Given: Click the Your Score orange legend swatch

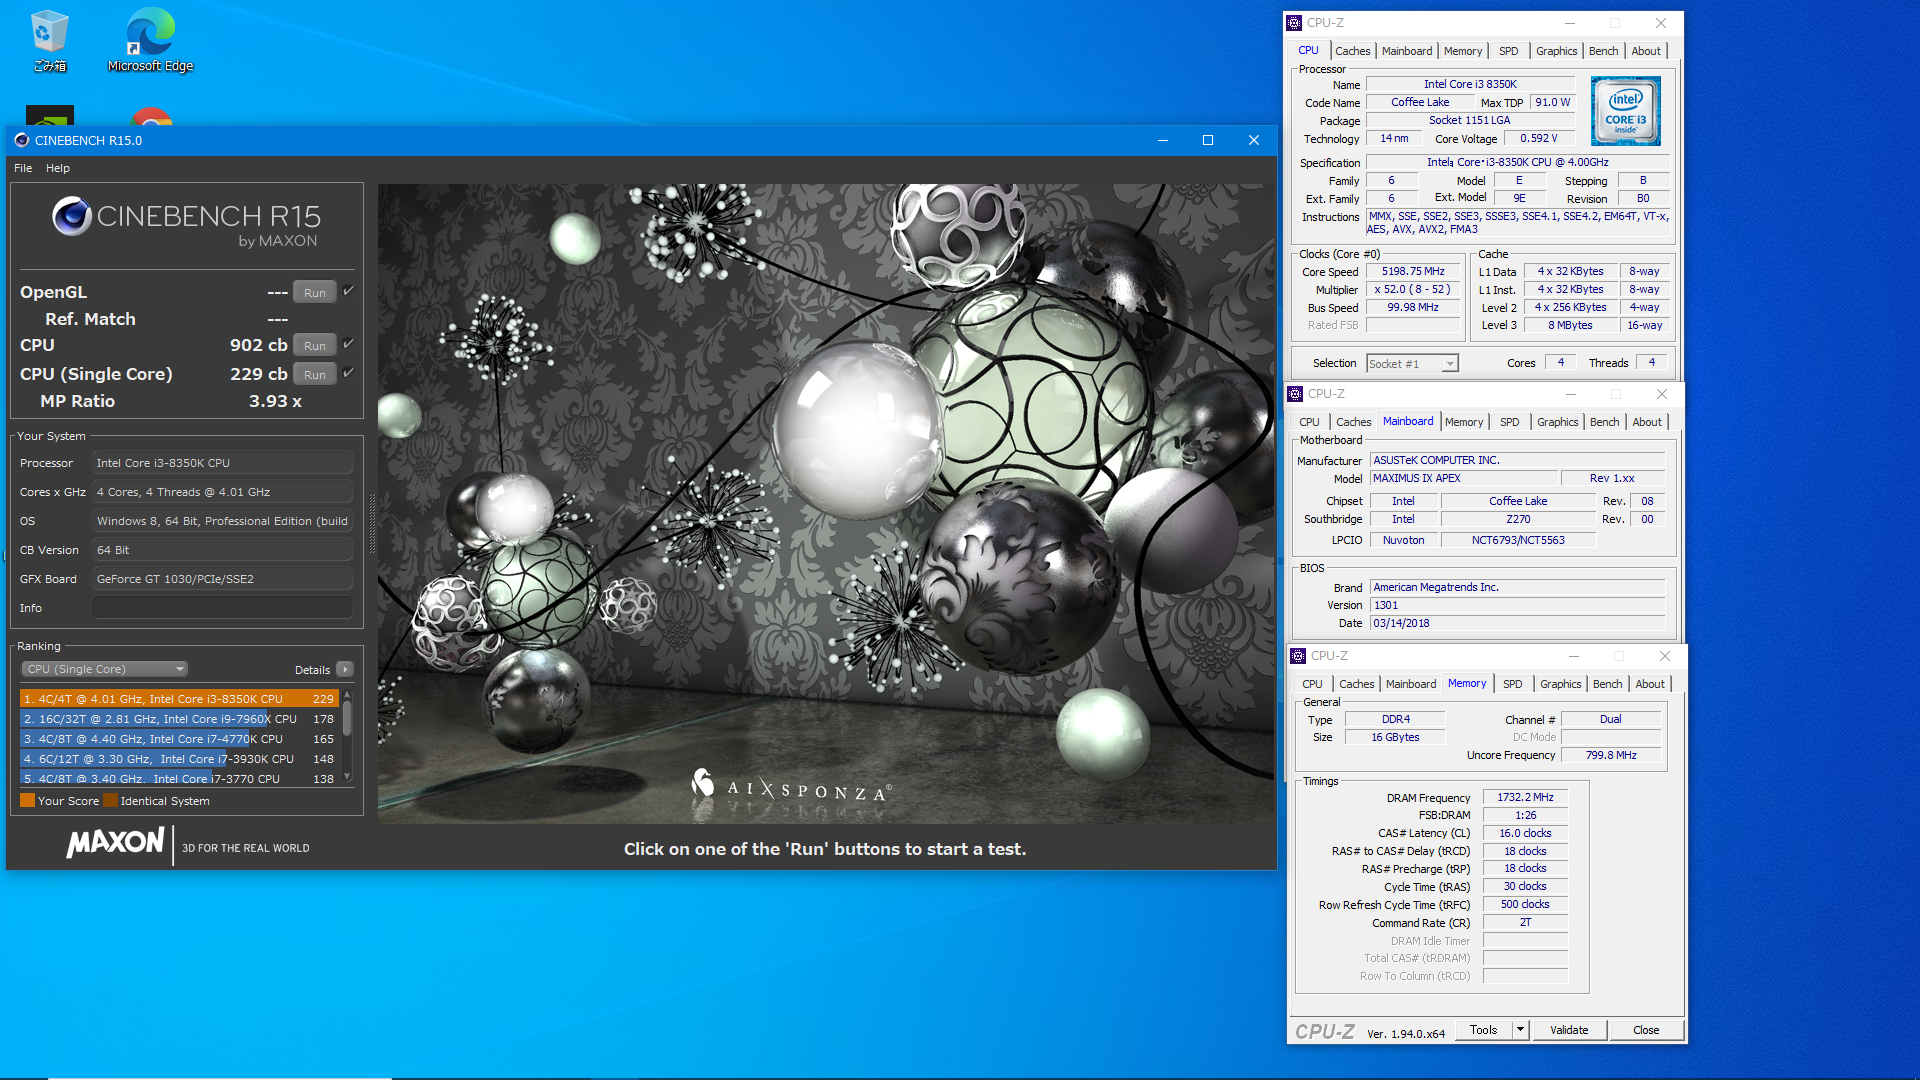Looking at the screenshot, I should tap(28, 800).
